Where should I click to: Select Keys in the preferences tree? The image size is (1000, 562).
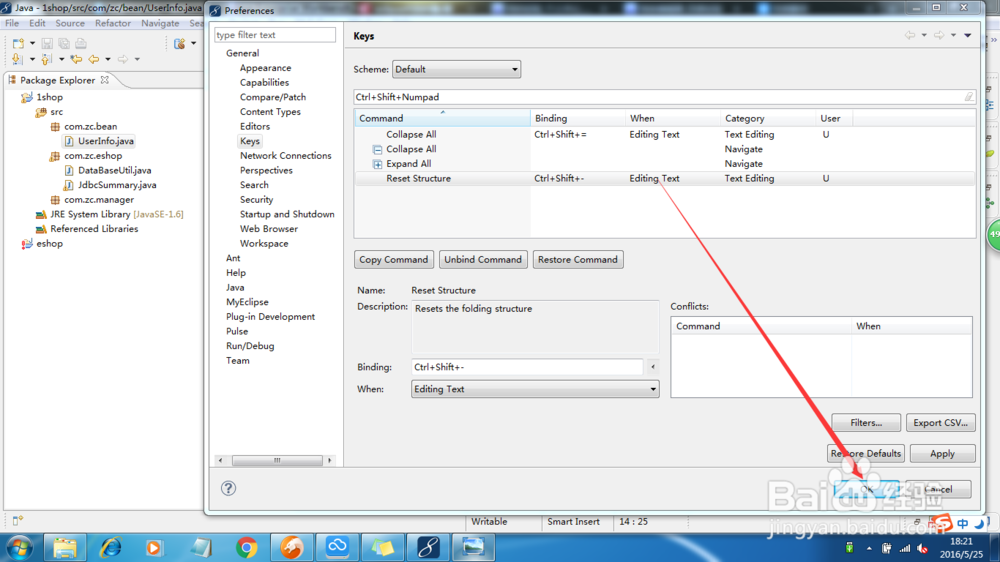tap(250, 141)
